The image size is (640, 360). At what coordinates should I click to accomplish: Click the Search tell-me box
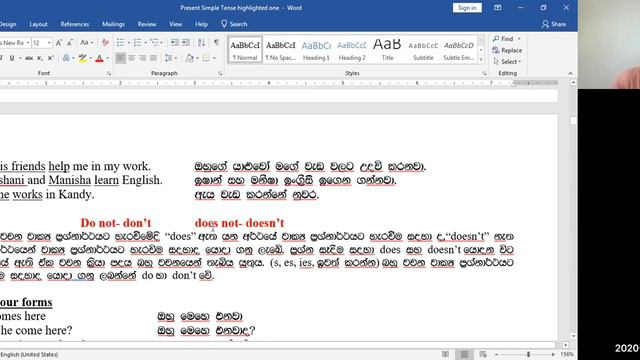pyautogui.click(x=234, y=24)
